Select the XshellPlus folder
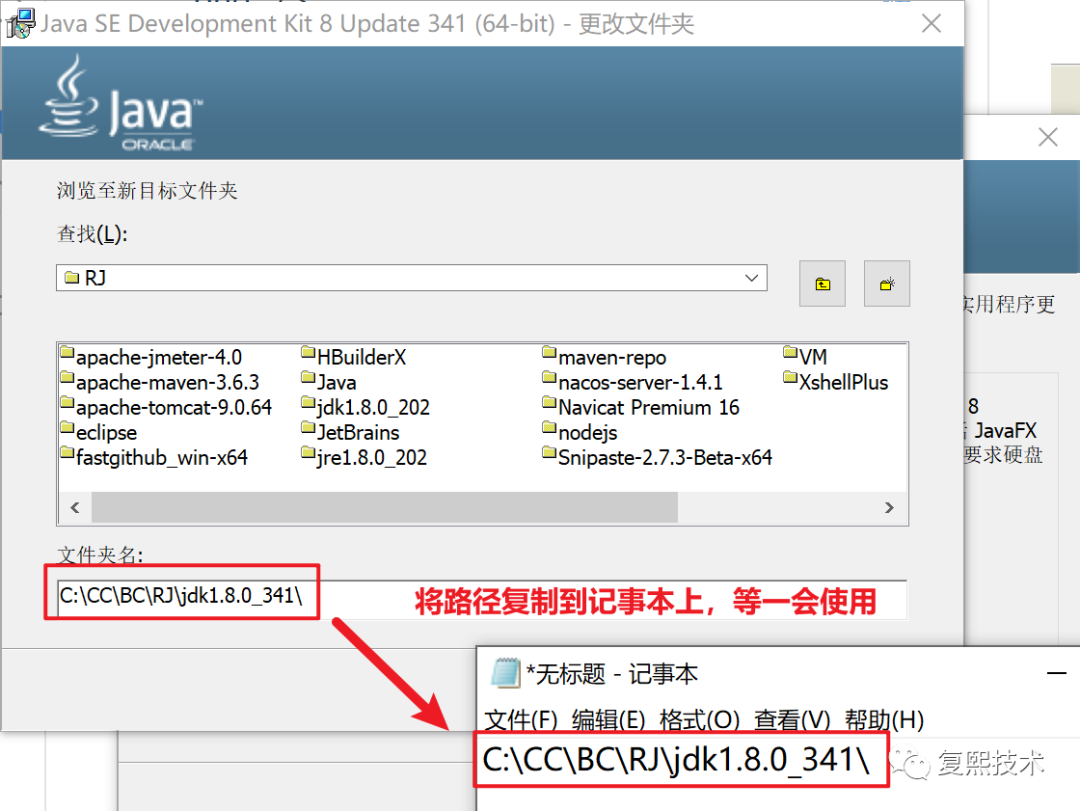 pos(835,382)
